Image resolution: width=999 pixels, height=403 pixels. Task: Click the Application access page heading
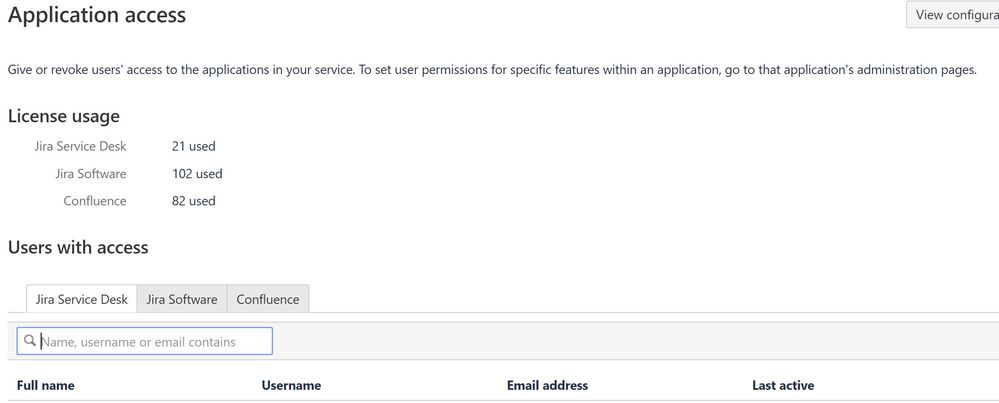(97, 15)
